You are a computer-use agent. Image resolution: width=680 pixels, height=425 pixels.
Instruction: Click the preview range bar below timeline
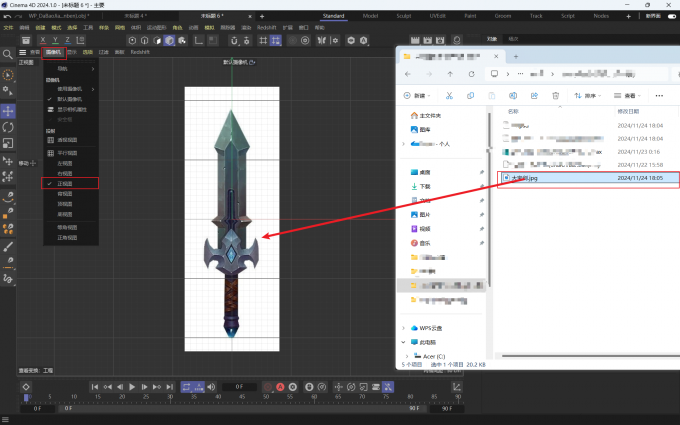pyautogui.click(x=243, y=409)
